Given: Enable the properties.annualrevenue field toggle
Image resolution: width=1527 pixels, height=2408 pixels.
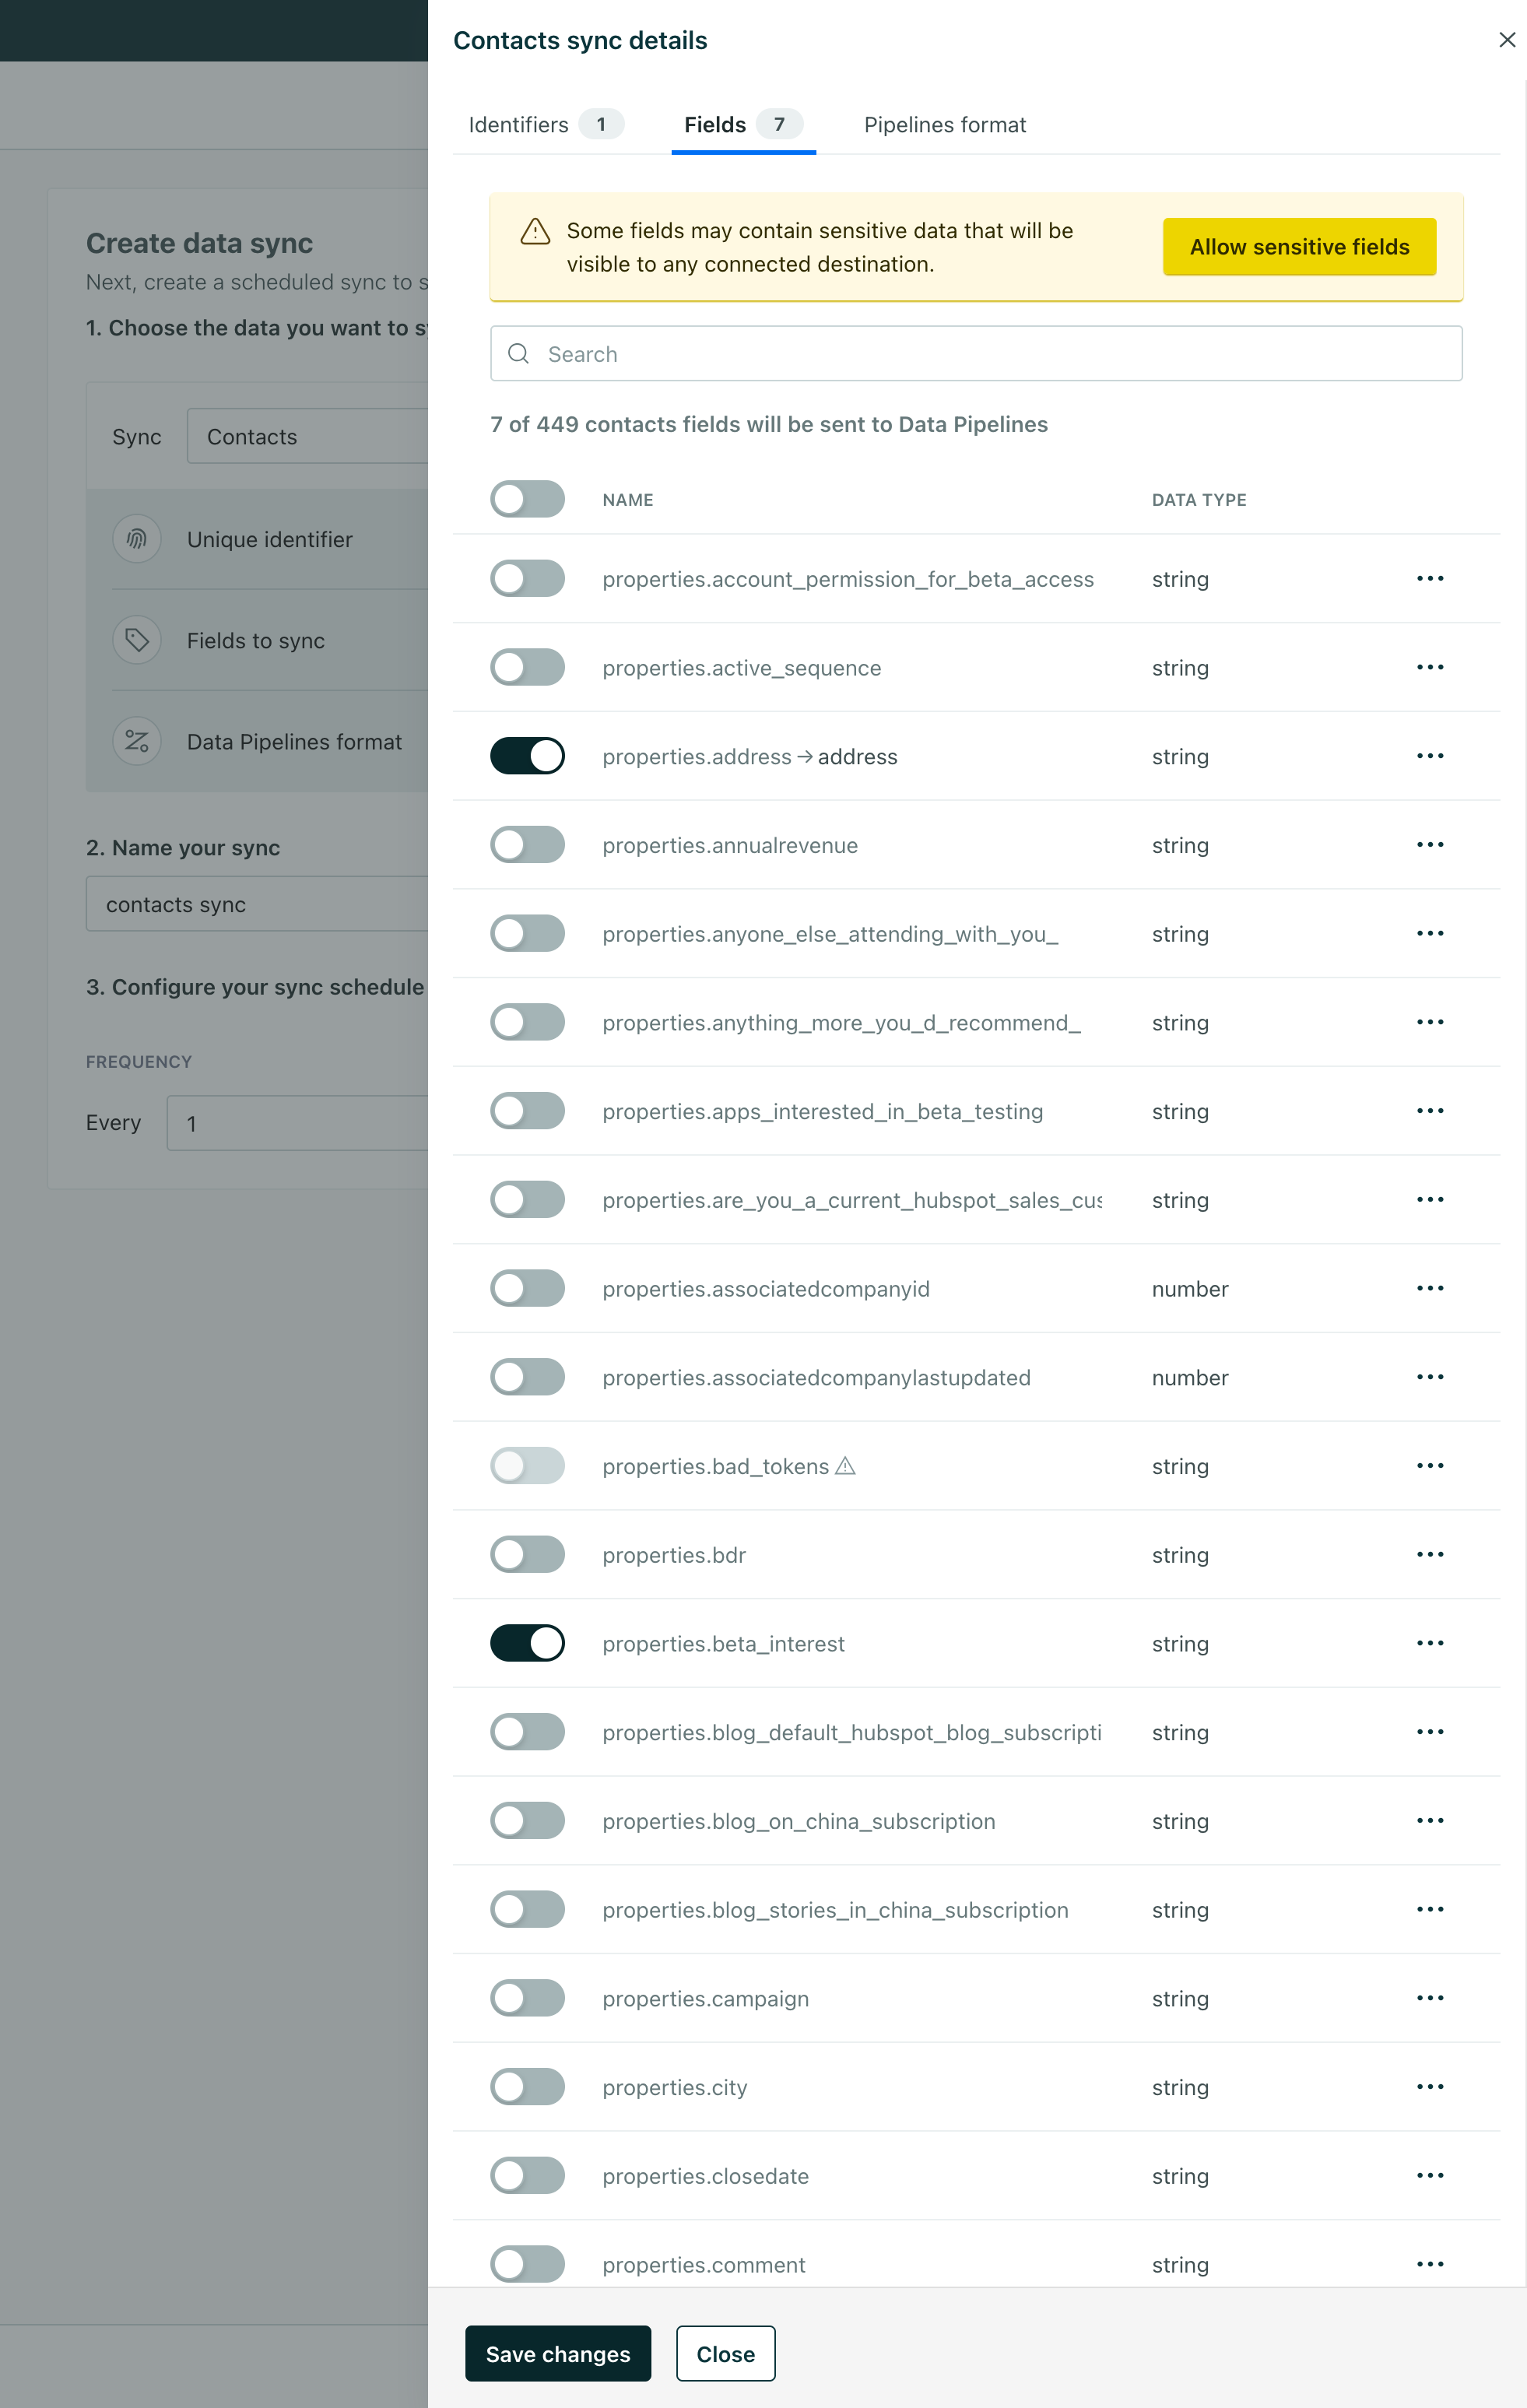Looking at the screenshot, I should tap(527, 844).
